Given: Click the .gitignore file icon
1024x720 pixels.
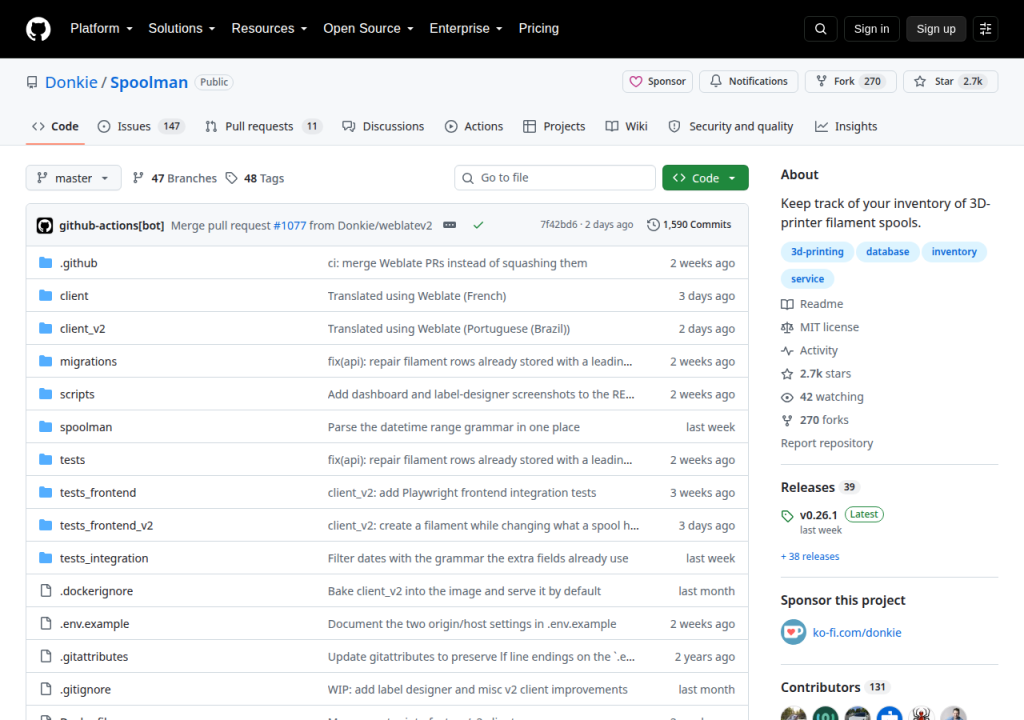Looking at the screenshot, I should coord(46,689).
